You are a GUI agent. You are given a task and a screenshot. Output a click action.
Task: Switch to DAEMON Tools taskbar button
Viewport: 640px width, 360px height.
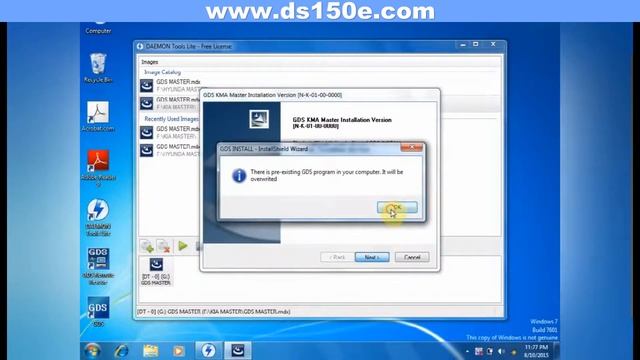coord(209,351)
